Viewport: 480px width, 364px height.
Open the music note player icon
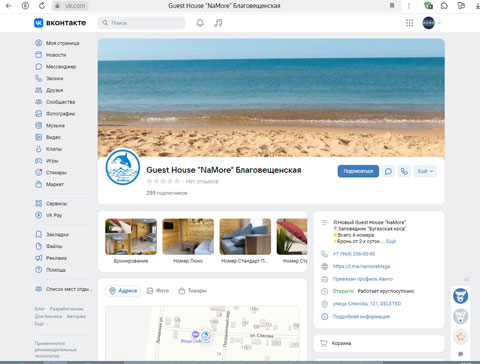pyautogui.click(x=218, y=23)
